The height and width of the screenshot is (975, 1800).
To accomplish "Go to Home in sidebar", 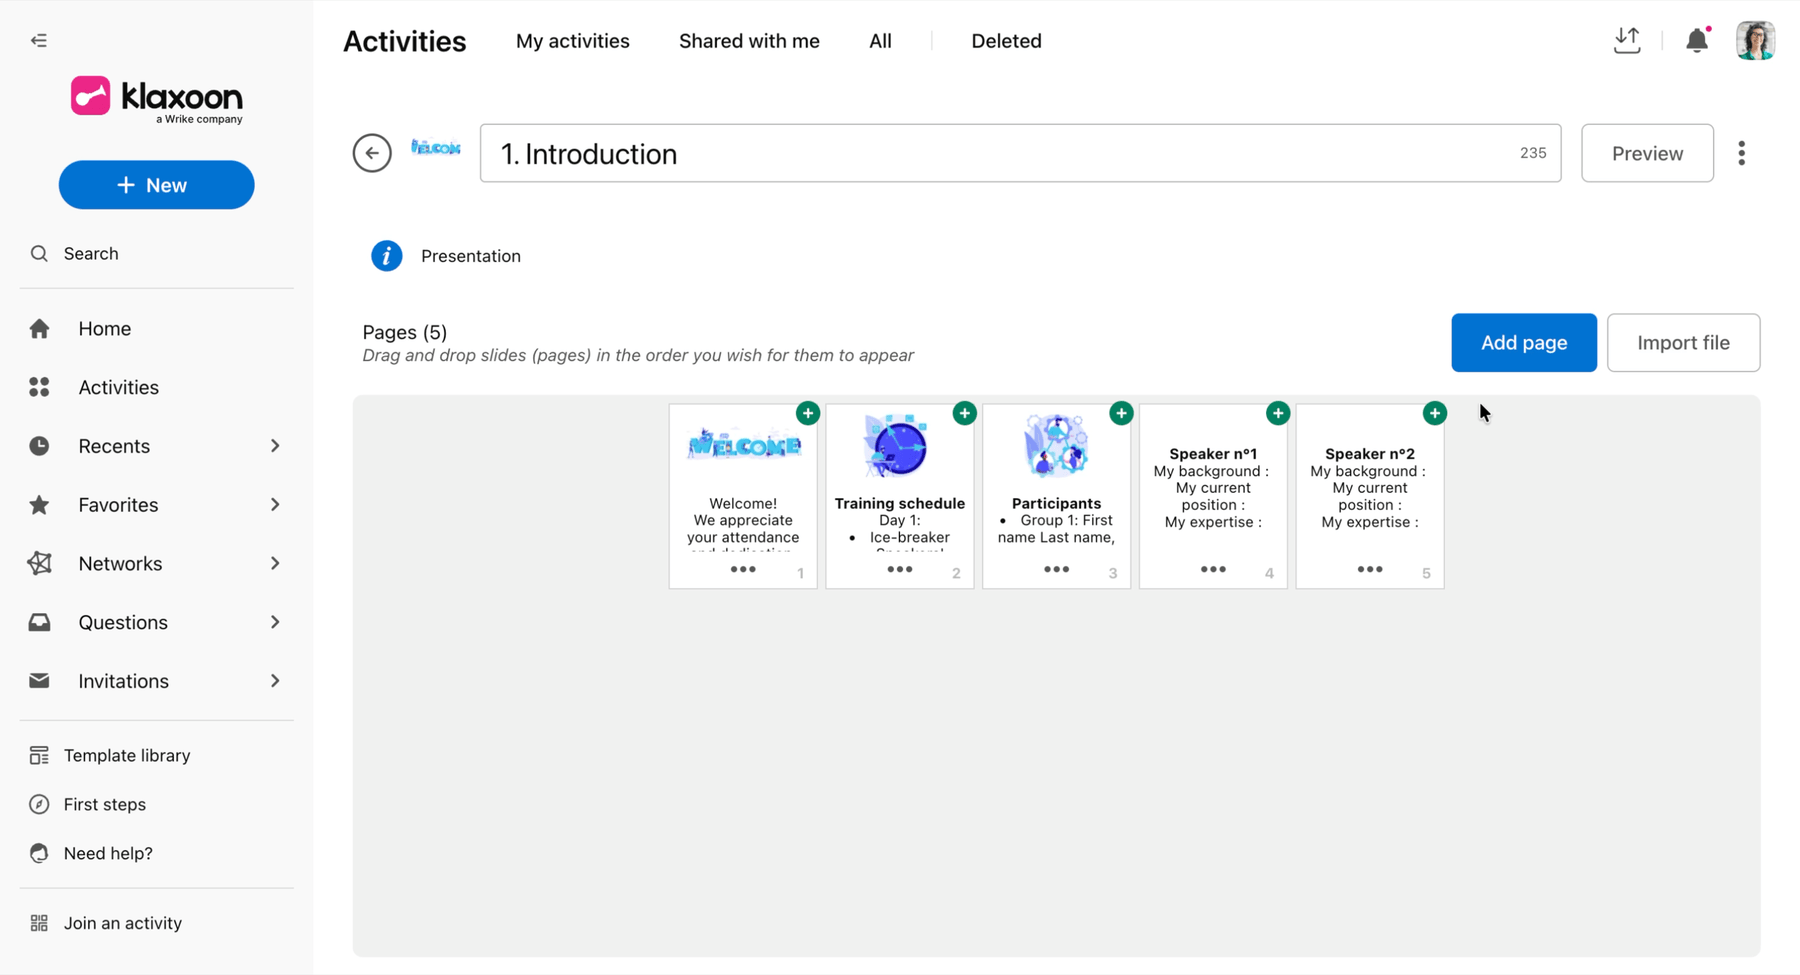I will coord(105,329).
